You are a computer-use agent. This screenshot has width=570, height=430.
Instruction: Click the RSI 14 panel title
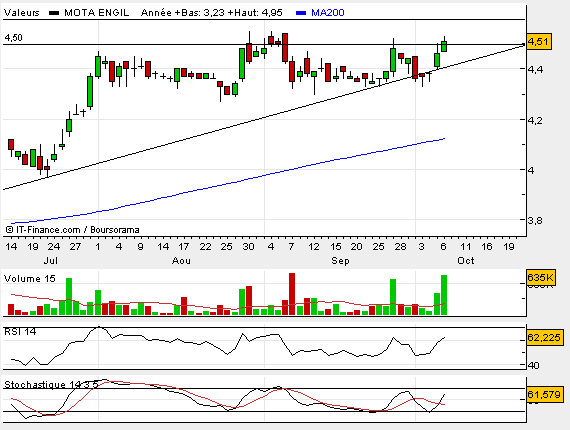click(20, 331)
